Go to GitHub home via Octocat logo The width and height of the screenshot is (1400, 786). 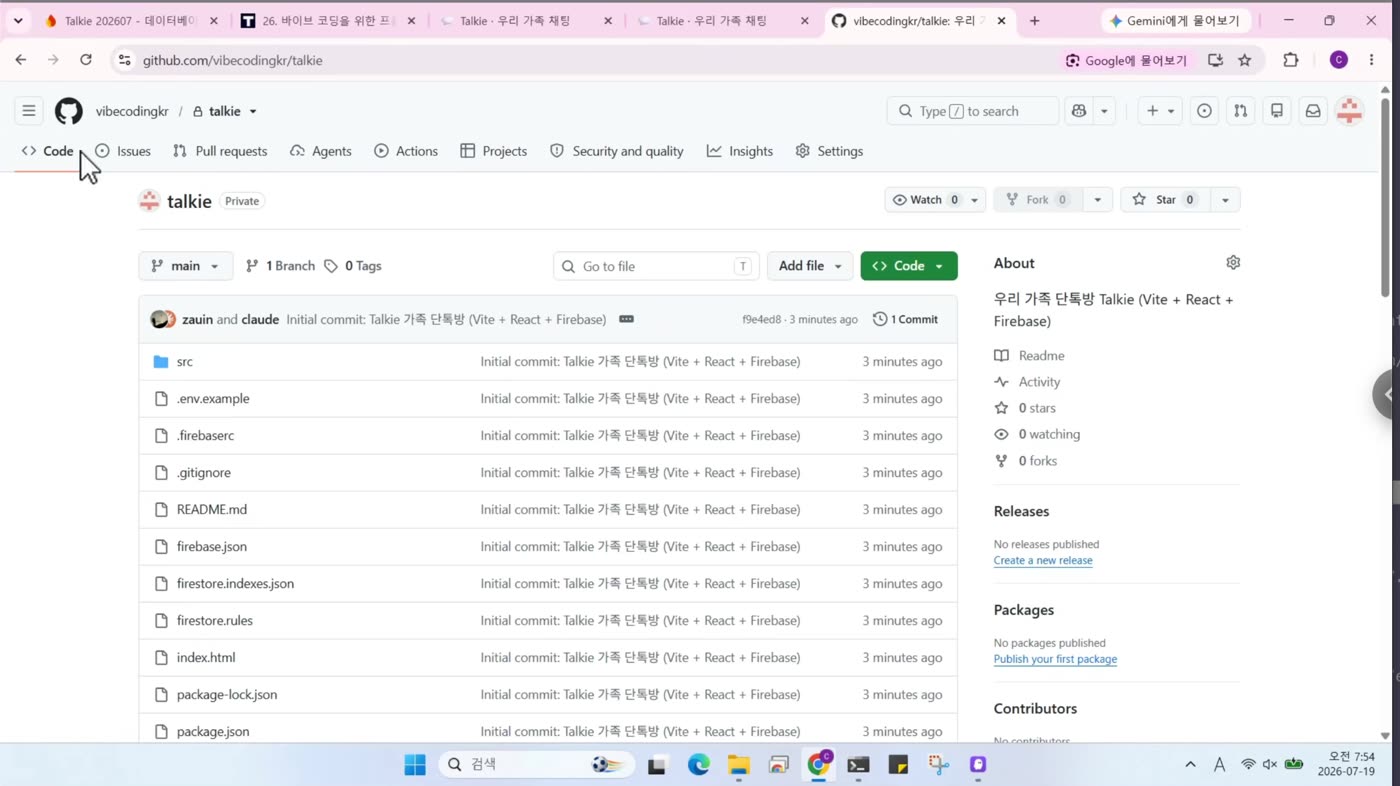click(x=68, y=111)
